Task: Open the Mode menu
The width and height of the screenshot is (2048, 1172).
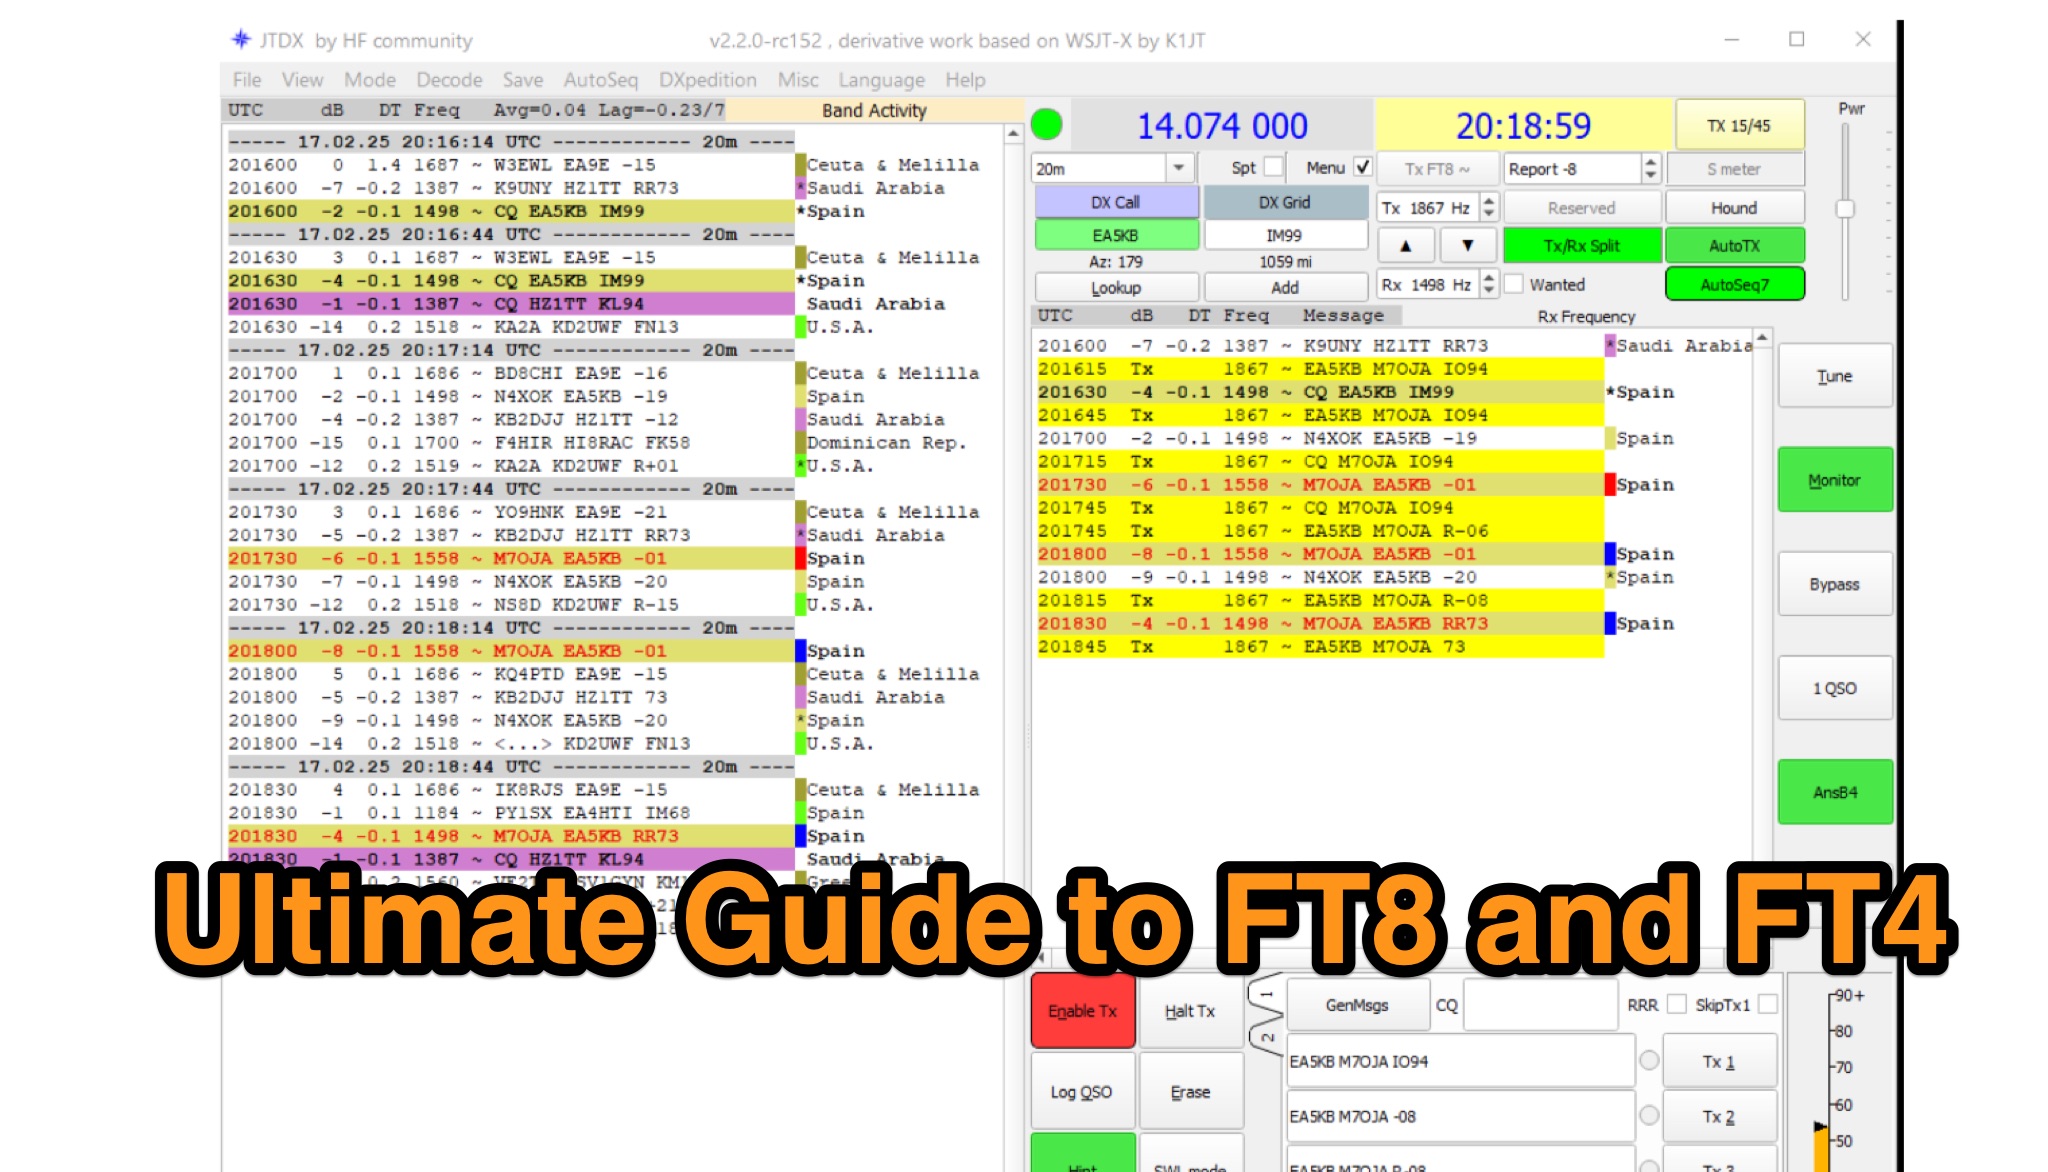Action: (370, 80)
